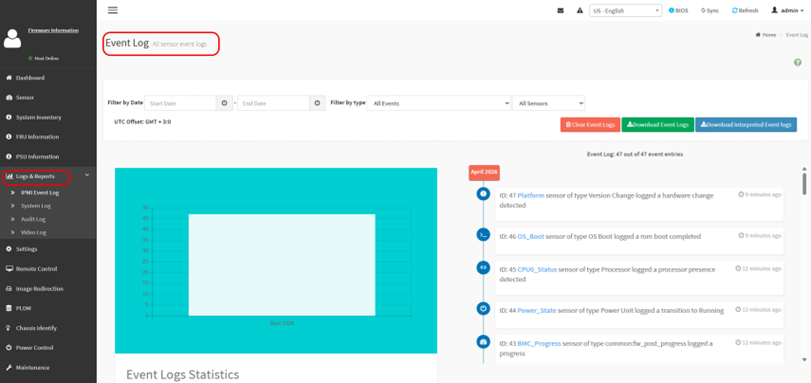Open the All Sensors filter dropdown
Viewport: 811px width, 383px height.
tap(549, 103)
